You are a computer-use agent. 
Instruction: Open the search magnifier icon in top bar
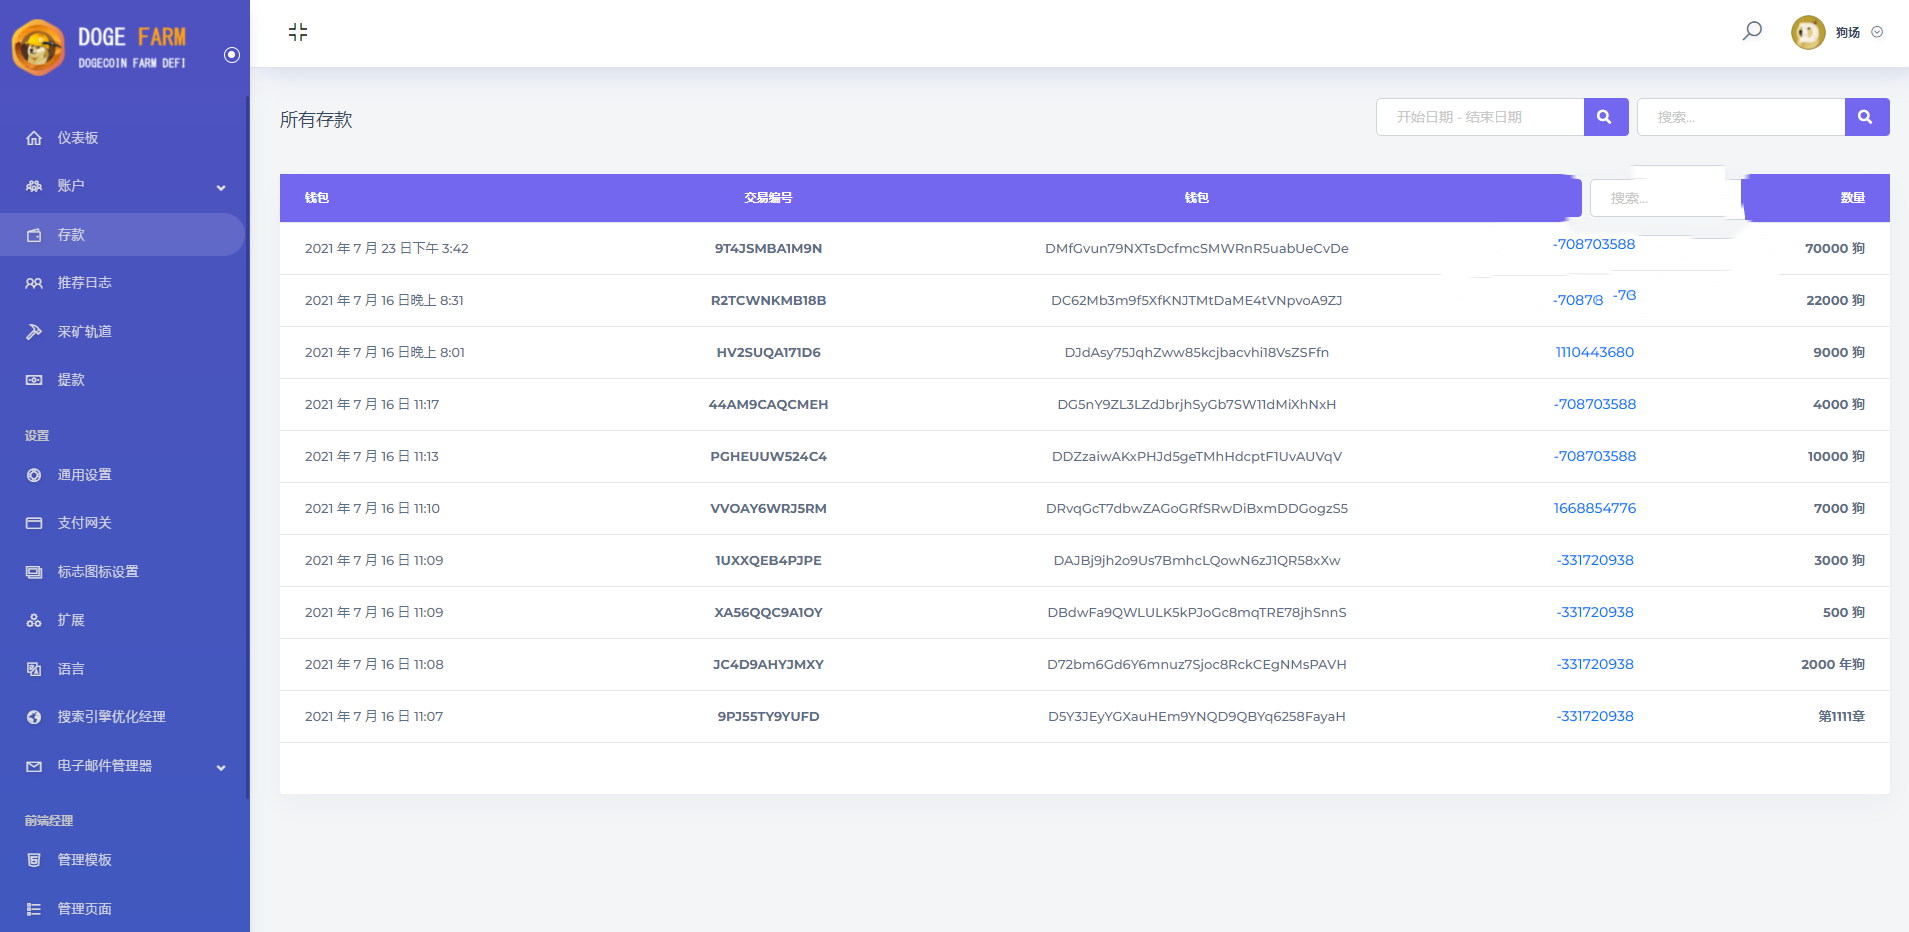pos(1752,31)
